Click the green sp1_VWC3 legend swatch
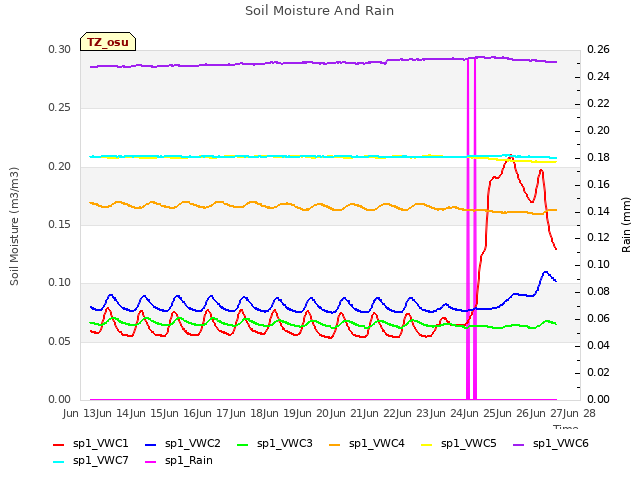640x480 pixels. (x=243, y=444)
